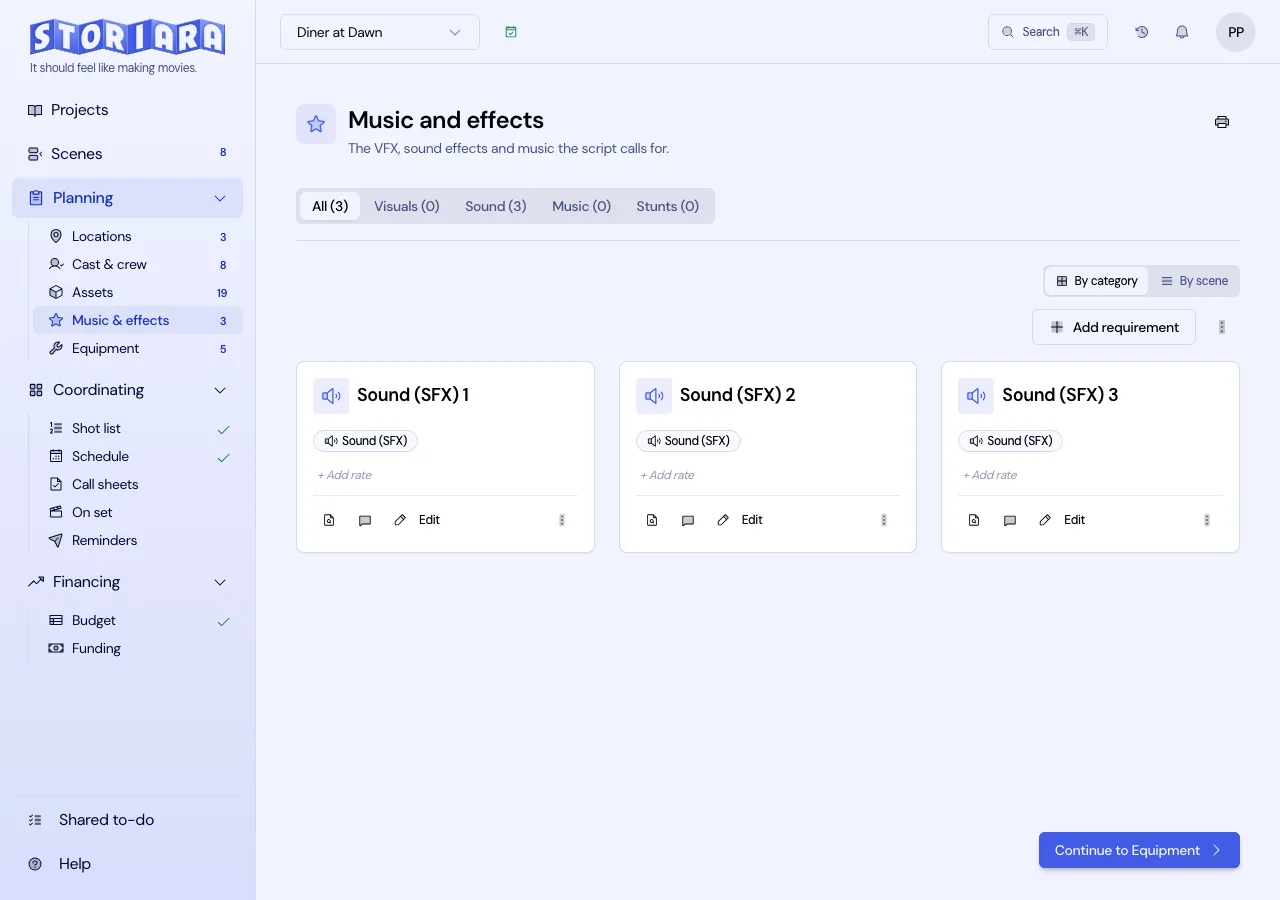
Task: Open Shared to-do list
Action: pos(127,820)
